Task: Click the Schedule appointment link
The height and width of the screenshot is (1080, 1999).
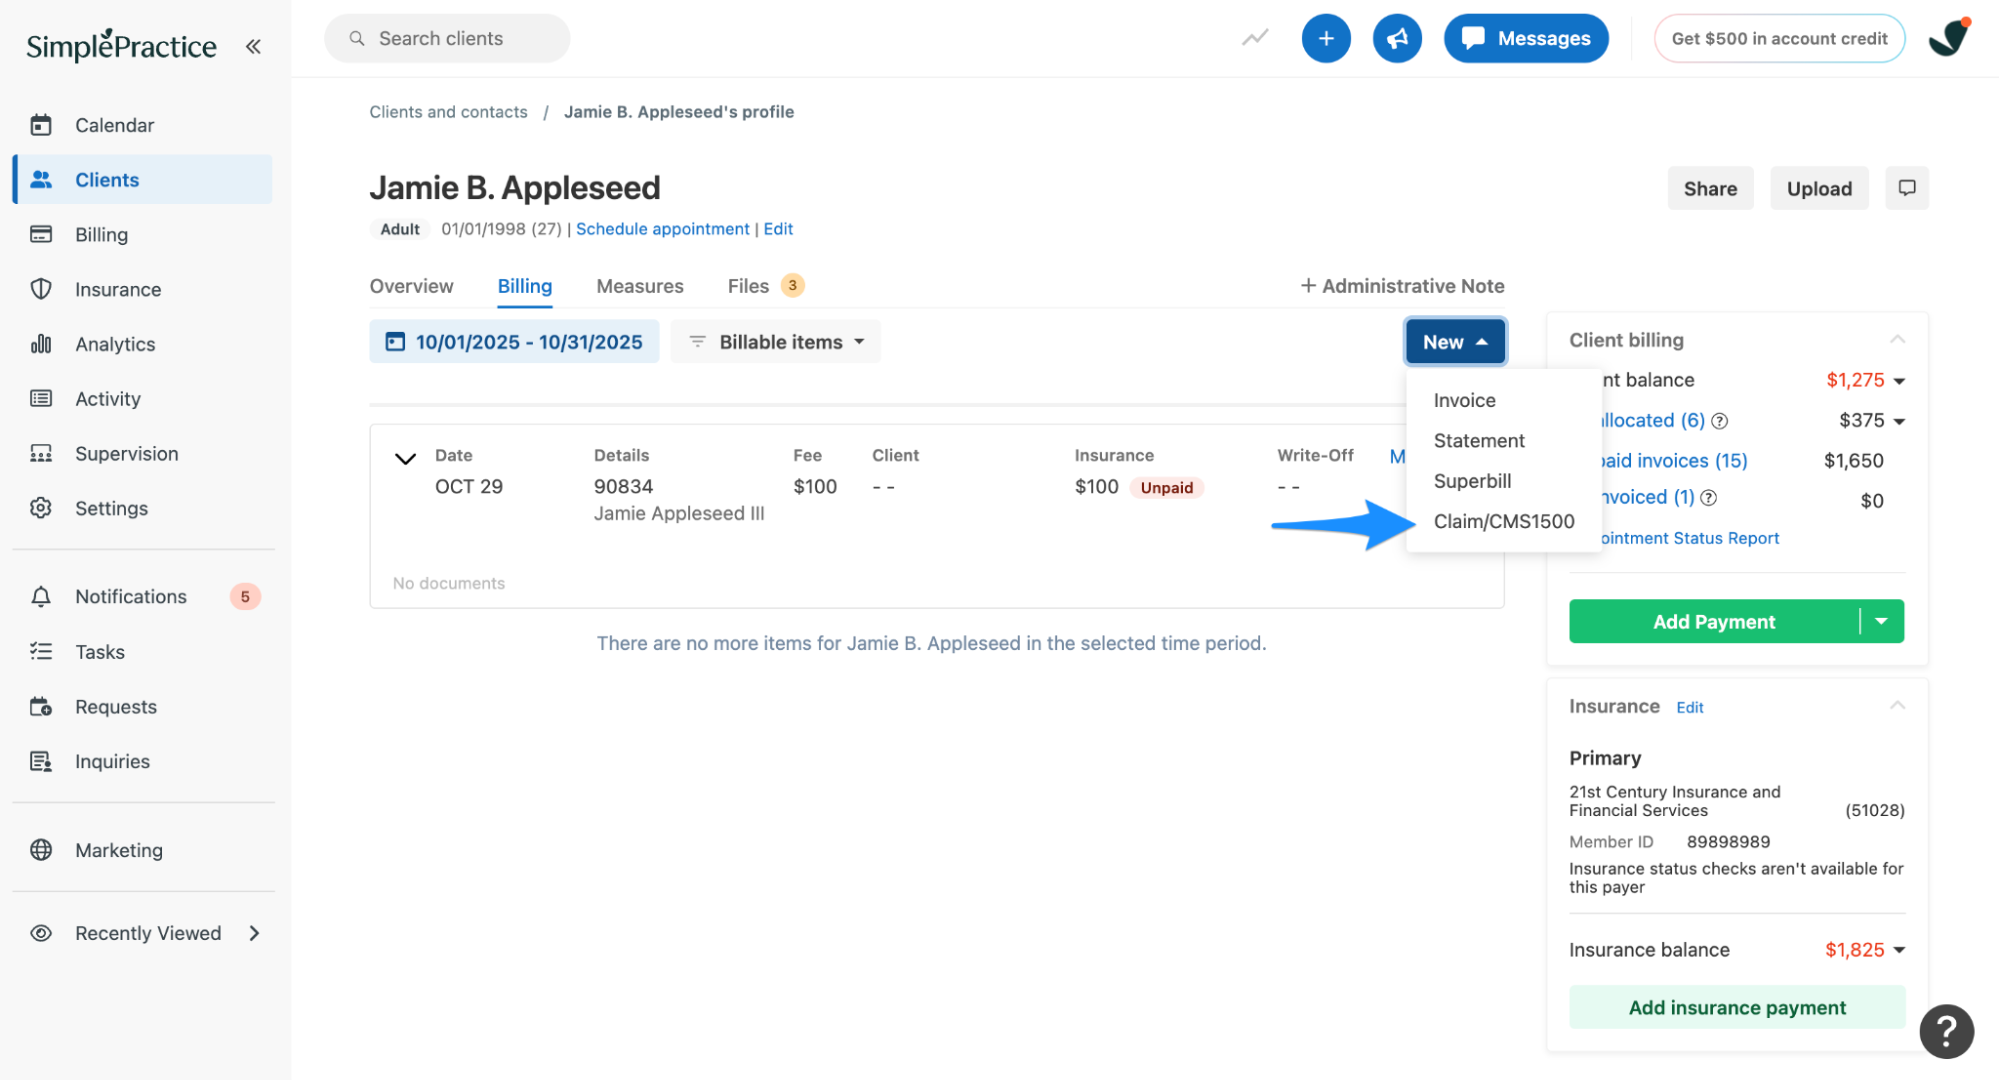Action: click(x=662, y=229)
